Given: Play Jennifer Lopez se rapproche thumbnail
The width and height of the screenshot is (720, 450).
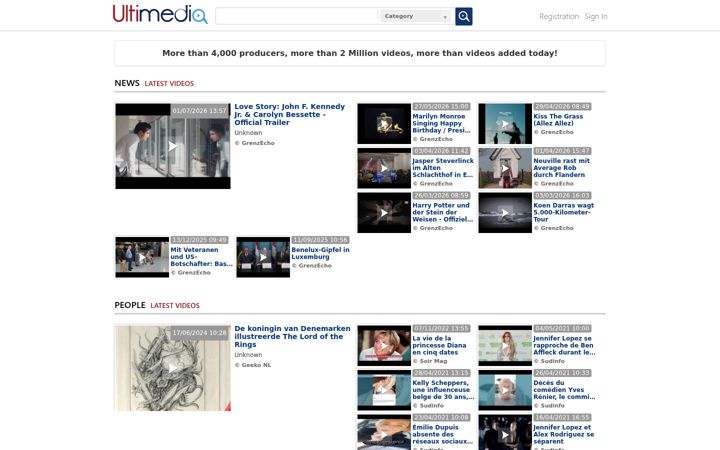Looking at the screenshot, I should coord(505,346).
